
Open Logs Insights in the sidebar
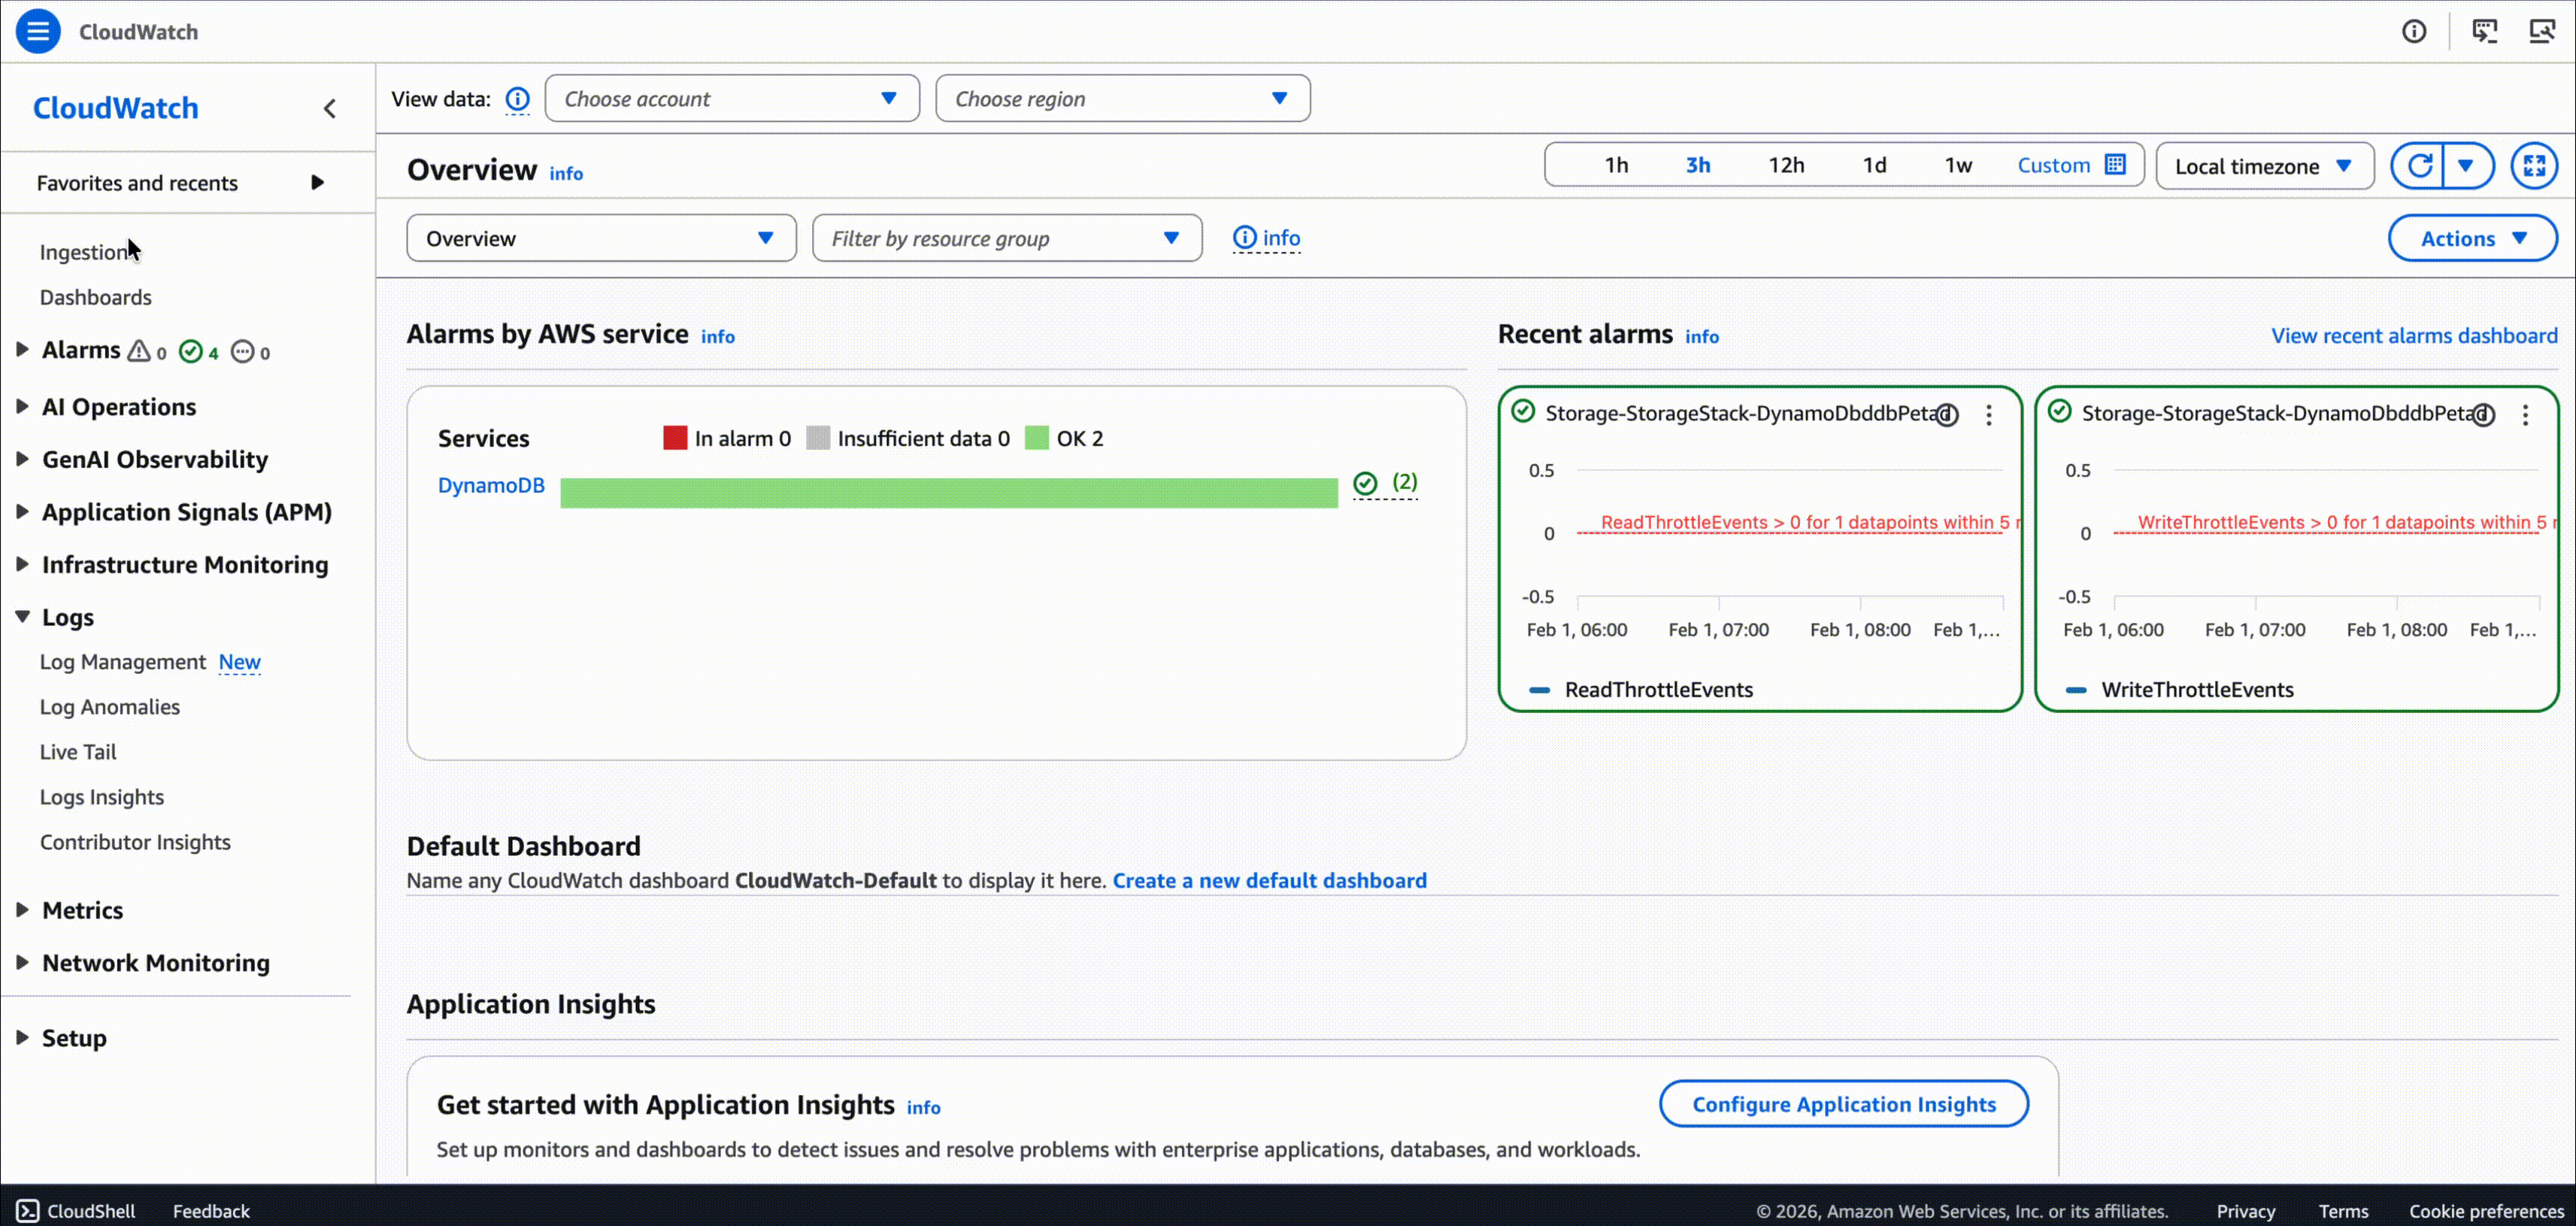click(102, 797)
